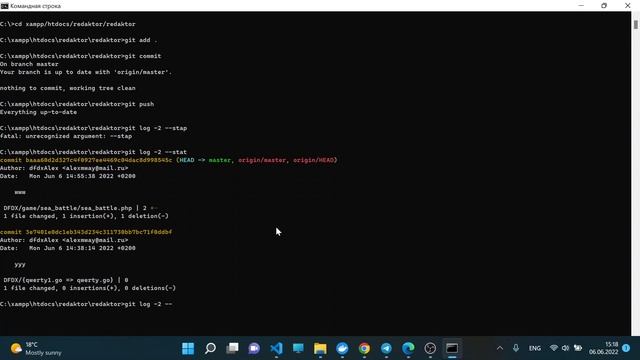
Task: Open the weather widget showing 18°C
Action: pos(36,349)
